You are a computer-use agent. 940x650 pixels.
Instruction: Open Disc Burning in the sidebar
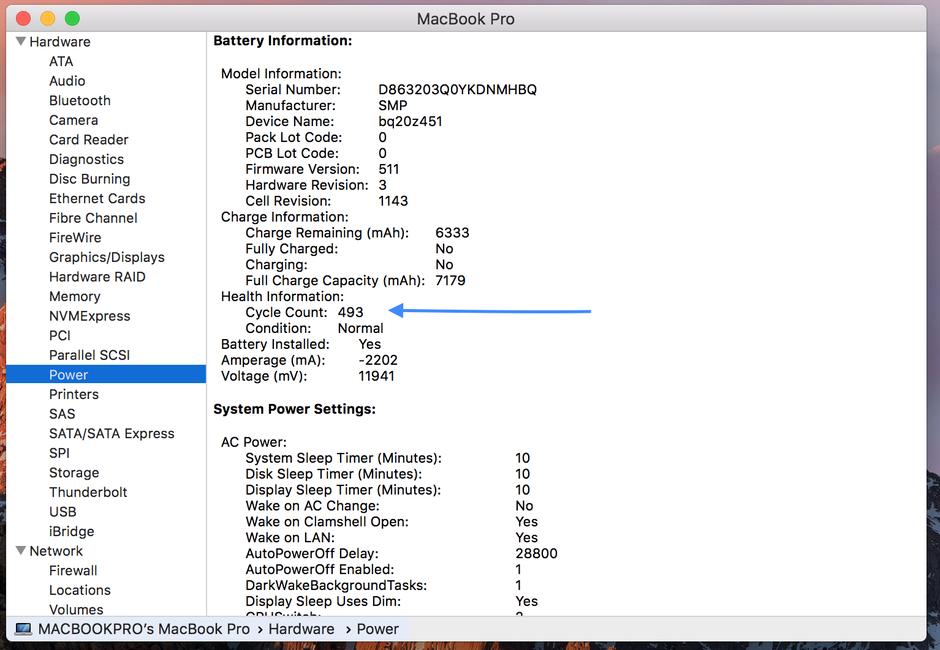89,179
